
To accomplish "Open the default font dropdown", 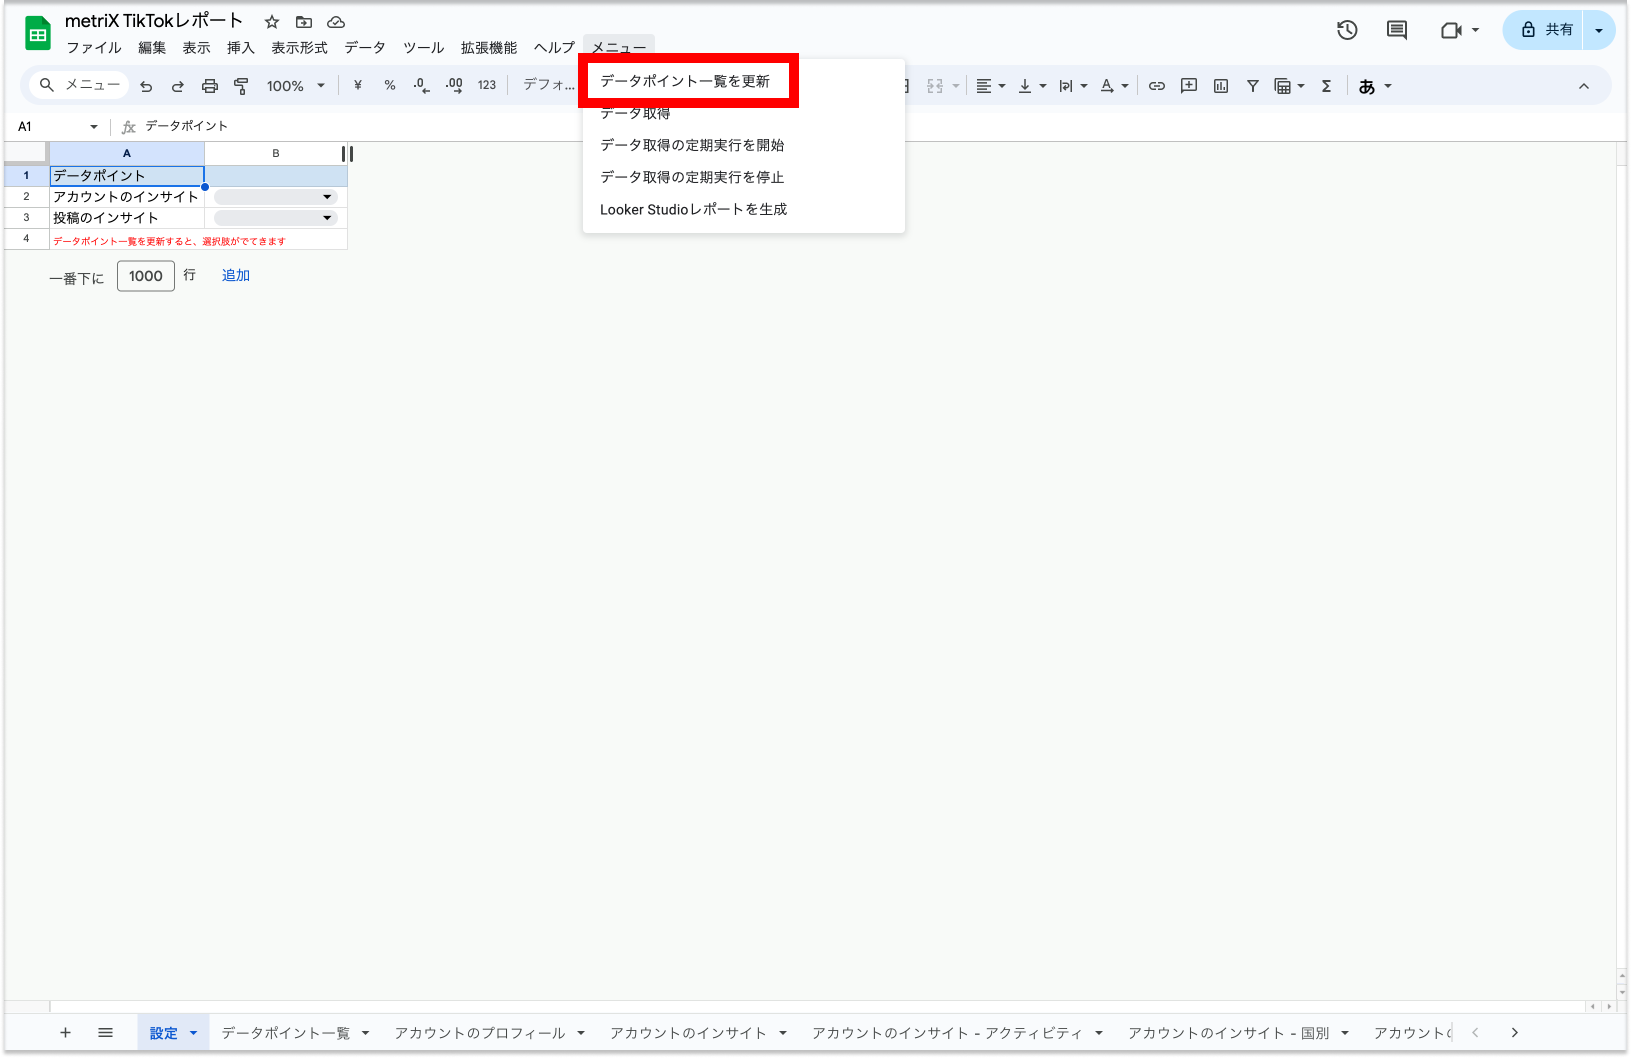I will [x=549, y=86].
